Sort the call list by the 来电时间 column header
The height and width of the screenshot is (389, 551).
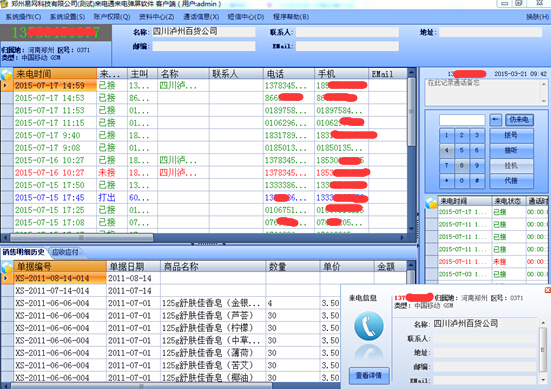click(x=55, y=74)
